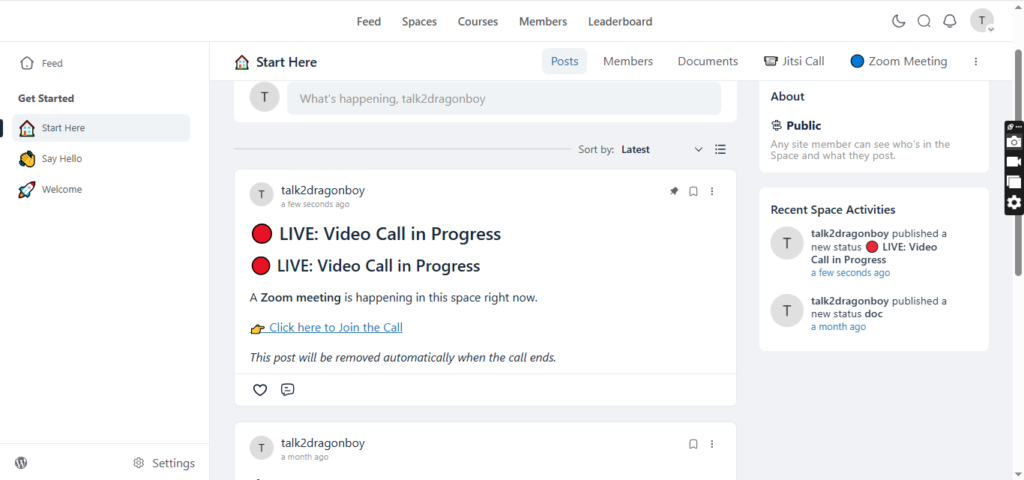The width and height of the screenshot is (1024, 480).
Task: Bookmark the LIVE Video Call post
Action: (694, 191)
